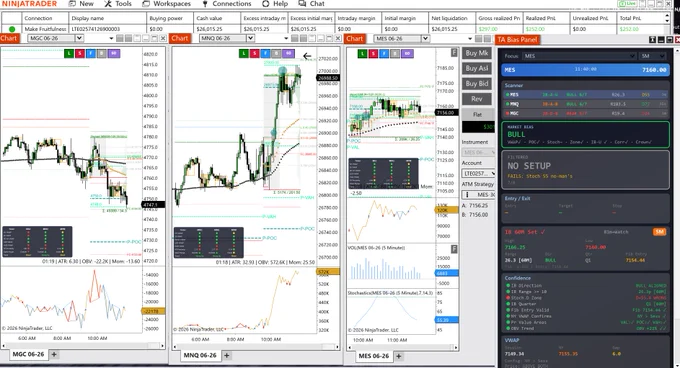Select the MNQ 06-26 bottom tab
Viewport: 680px width, 368px height.
coord(200,355)
